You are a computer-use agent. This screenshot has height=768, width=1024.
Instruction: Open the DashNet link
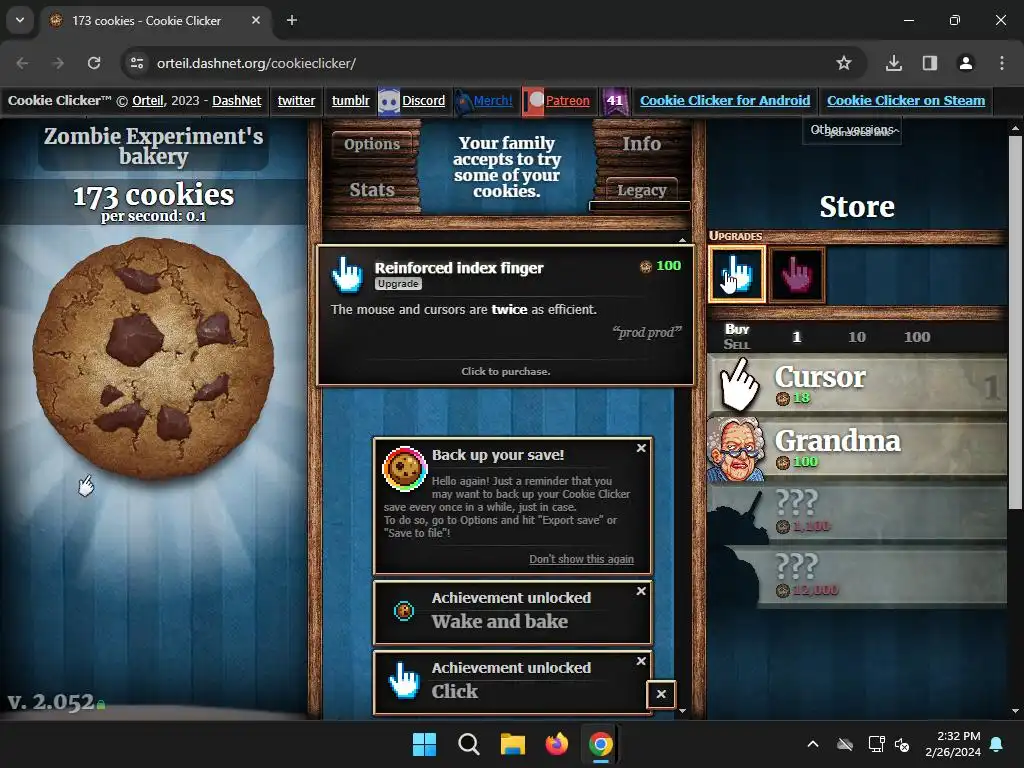pyautogui.click(x=236, y=101)
